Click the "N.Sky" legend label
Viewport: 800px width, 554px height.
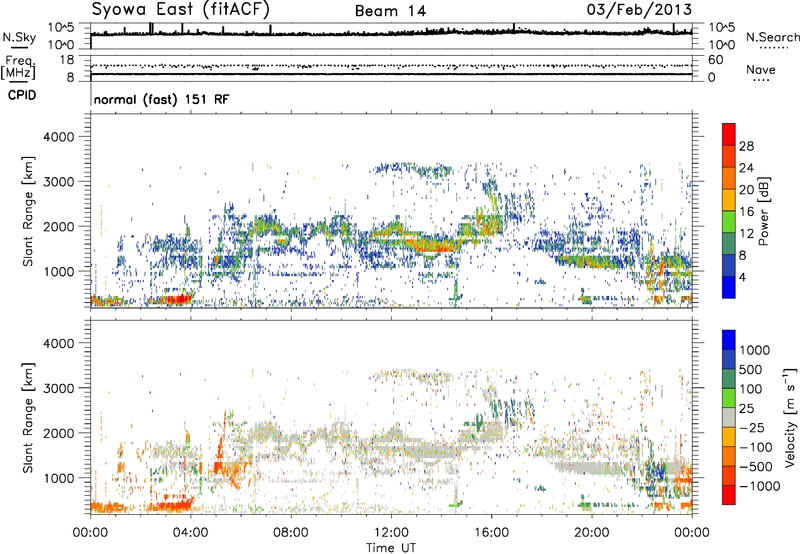(x=19, y=38)
